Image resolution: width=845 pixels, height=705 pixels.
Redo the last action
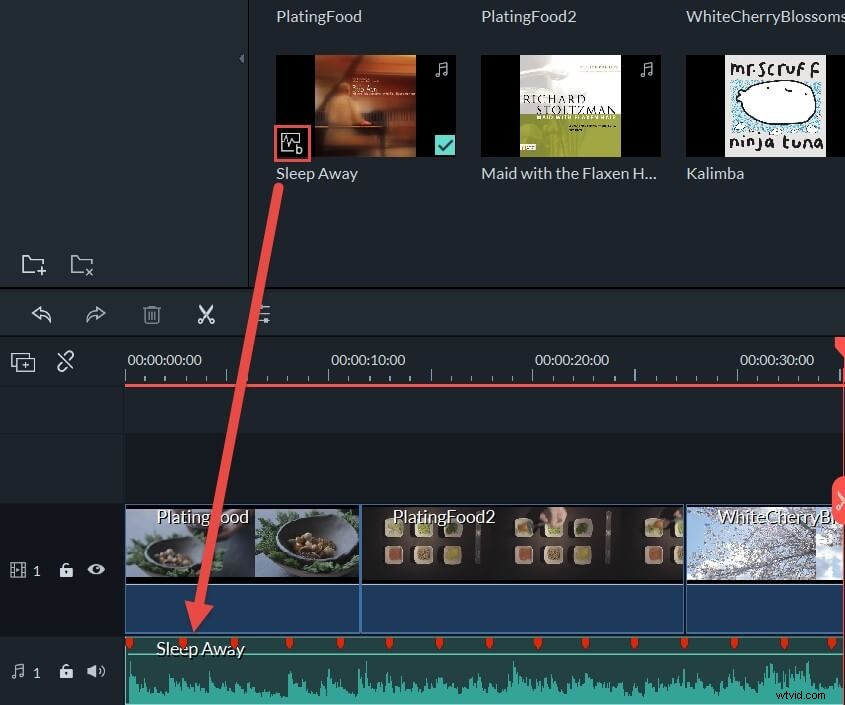(96, 314)
